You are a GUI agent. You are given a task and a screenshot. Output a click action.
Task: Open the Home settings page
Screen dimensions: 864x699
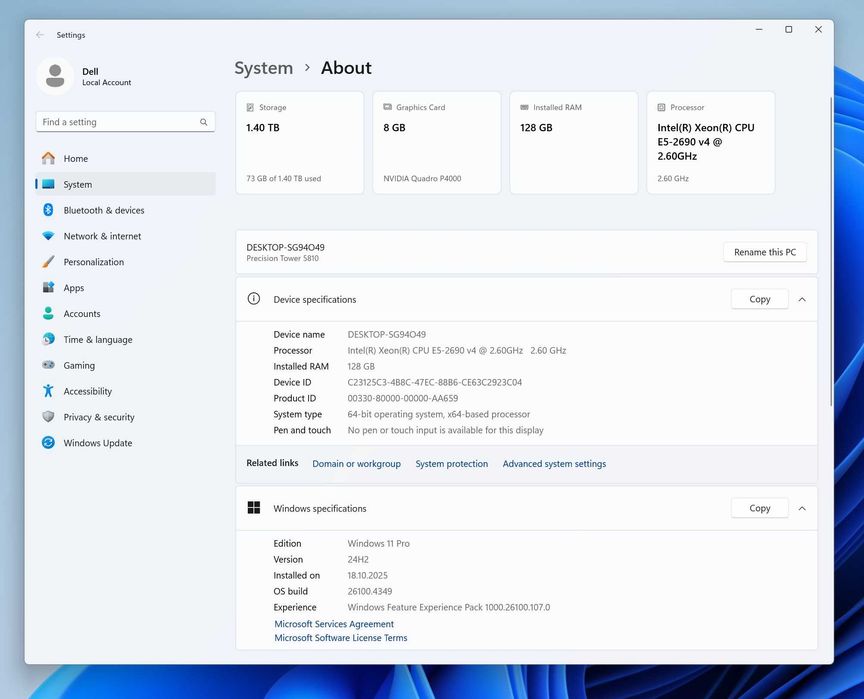point(126,158)
